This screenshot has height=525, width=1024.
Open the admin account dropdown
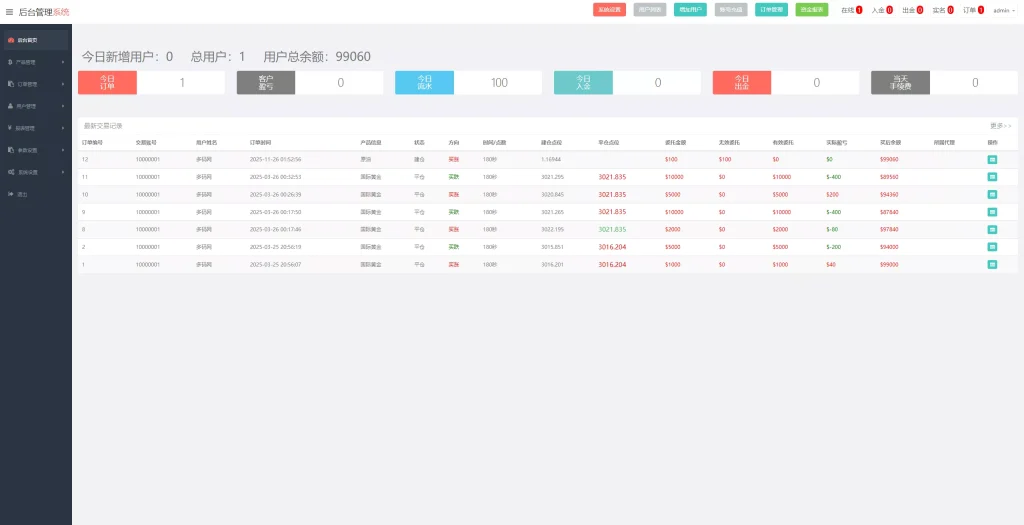[x=1004, y=10]
